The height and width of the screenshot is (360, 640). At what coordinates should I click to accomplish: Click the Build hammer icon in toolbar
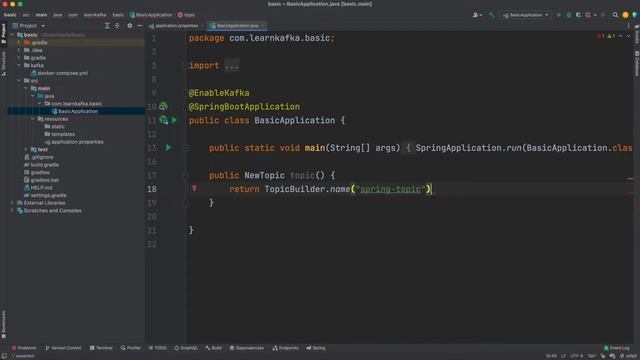click(491, 15)
